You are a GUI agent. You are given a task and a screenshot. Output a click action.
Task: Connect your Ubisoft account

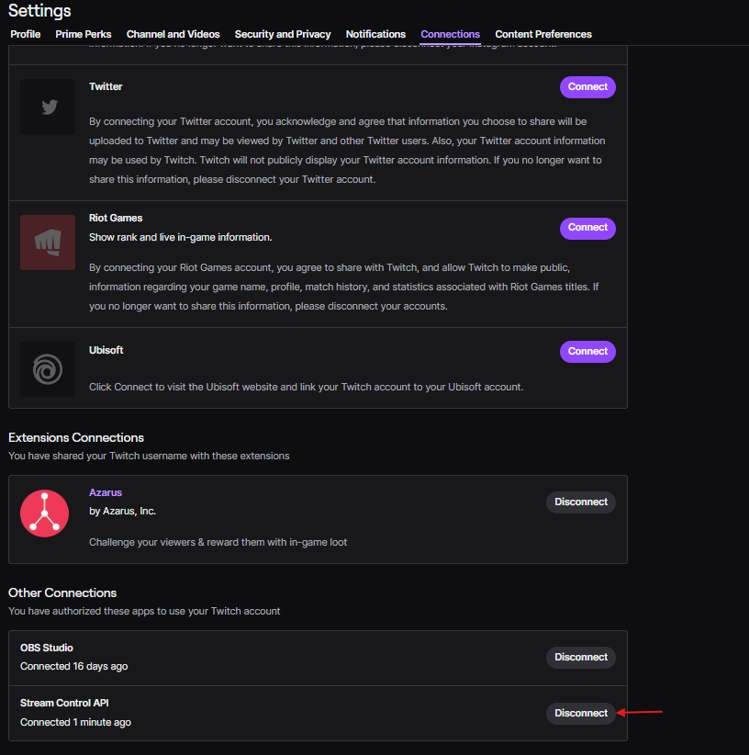tap(587, 352)
